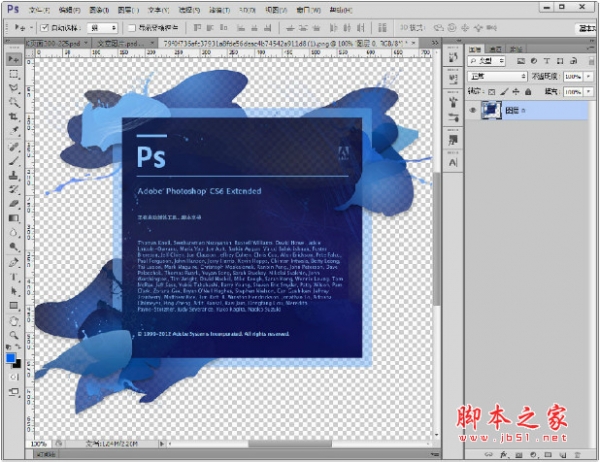Select the Eyedropper tool
This screenshot has width=600, height=462.
click(14, 131)
